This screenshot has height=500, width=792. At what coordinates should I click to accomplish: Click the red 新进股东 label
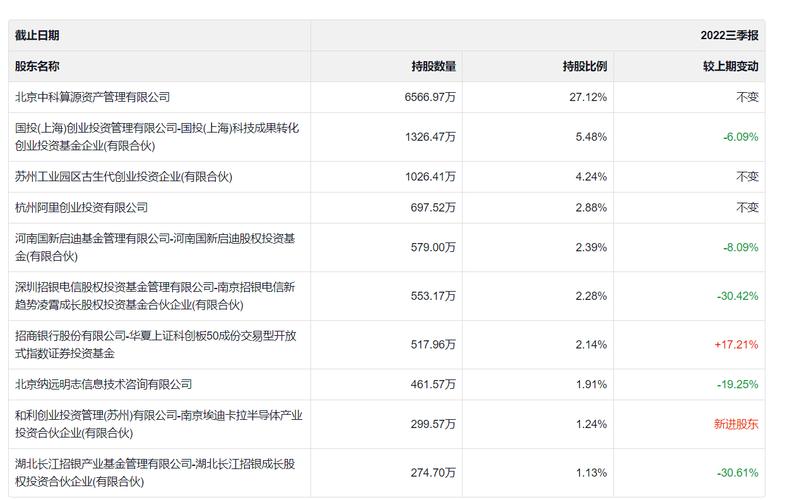(736, 424)
